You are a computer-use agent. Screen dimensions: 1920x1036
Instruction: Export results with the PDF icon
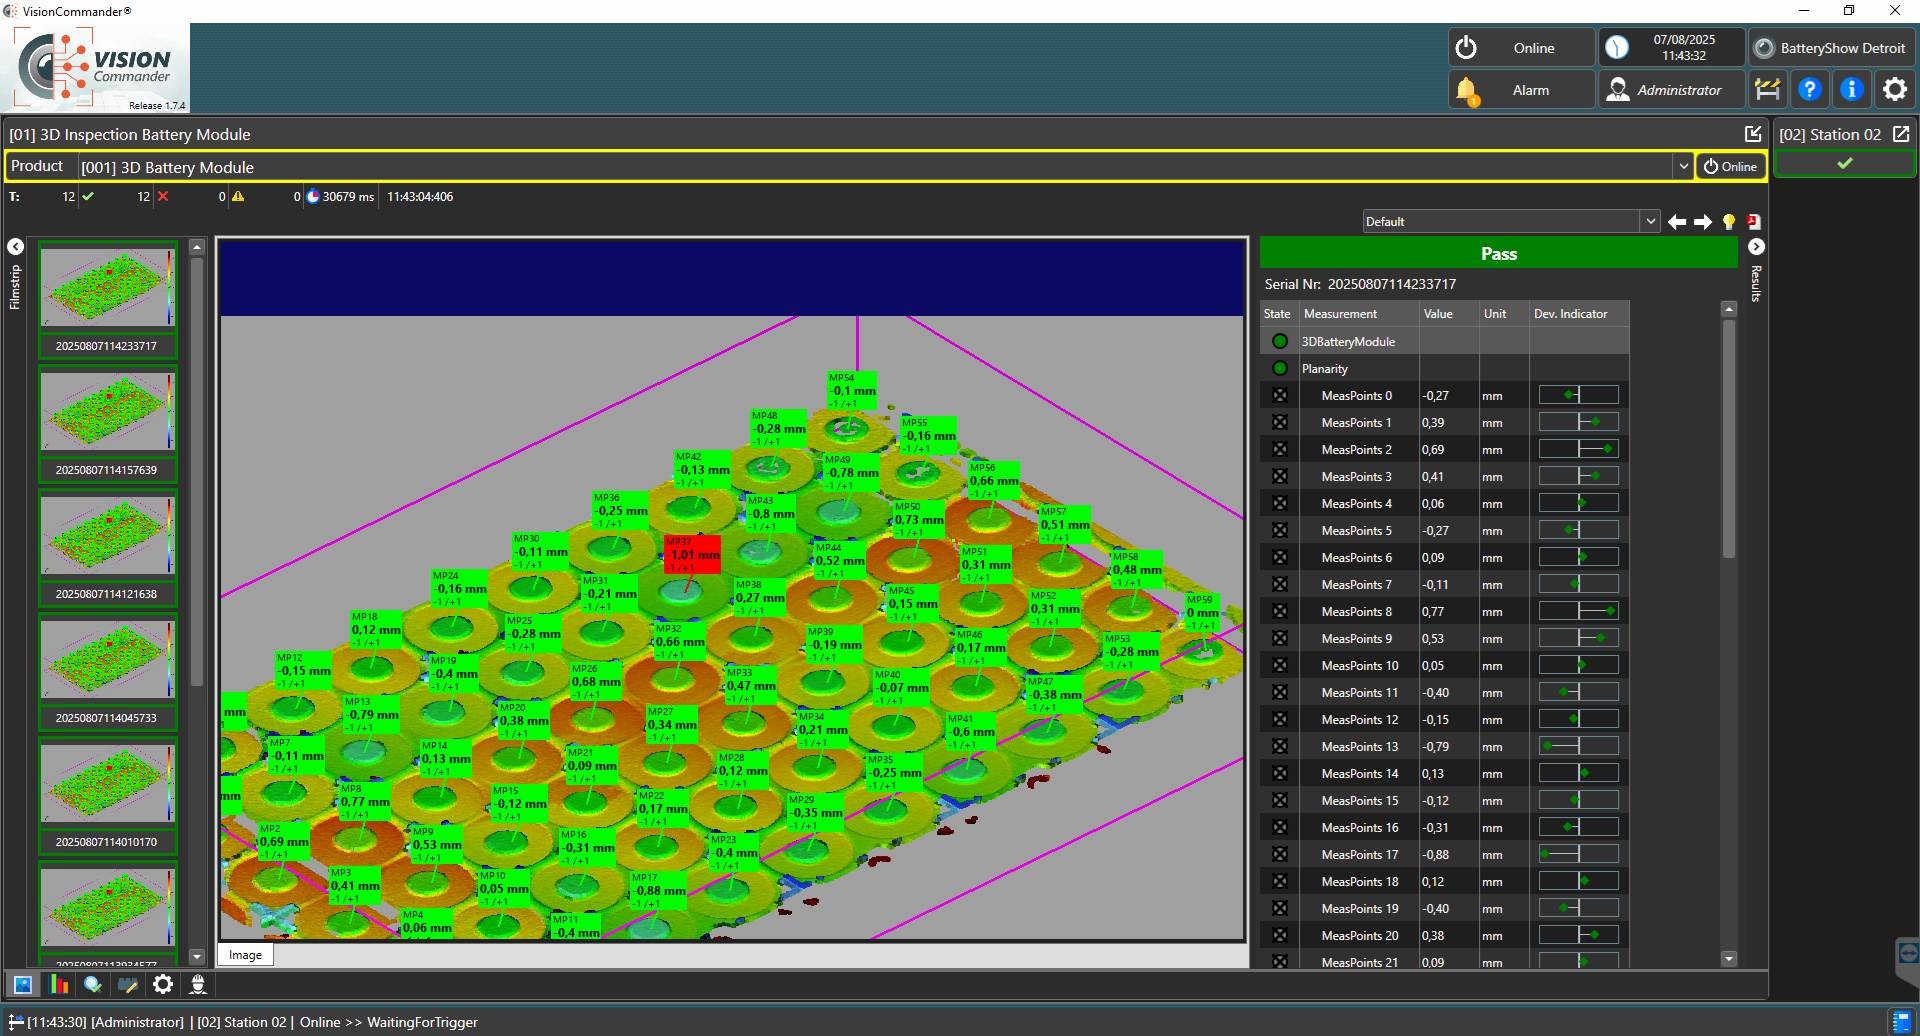(x=1754, y=222)
